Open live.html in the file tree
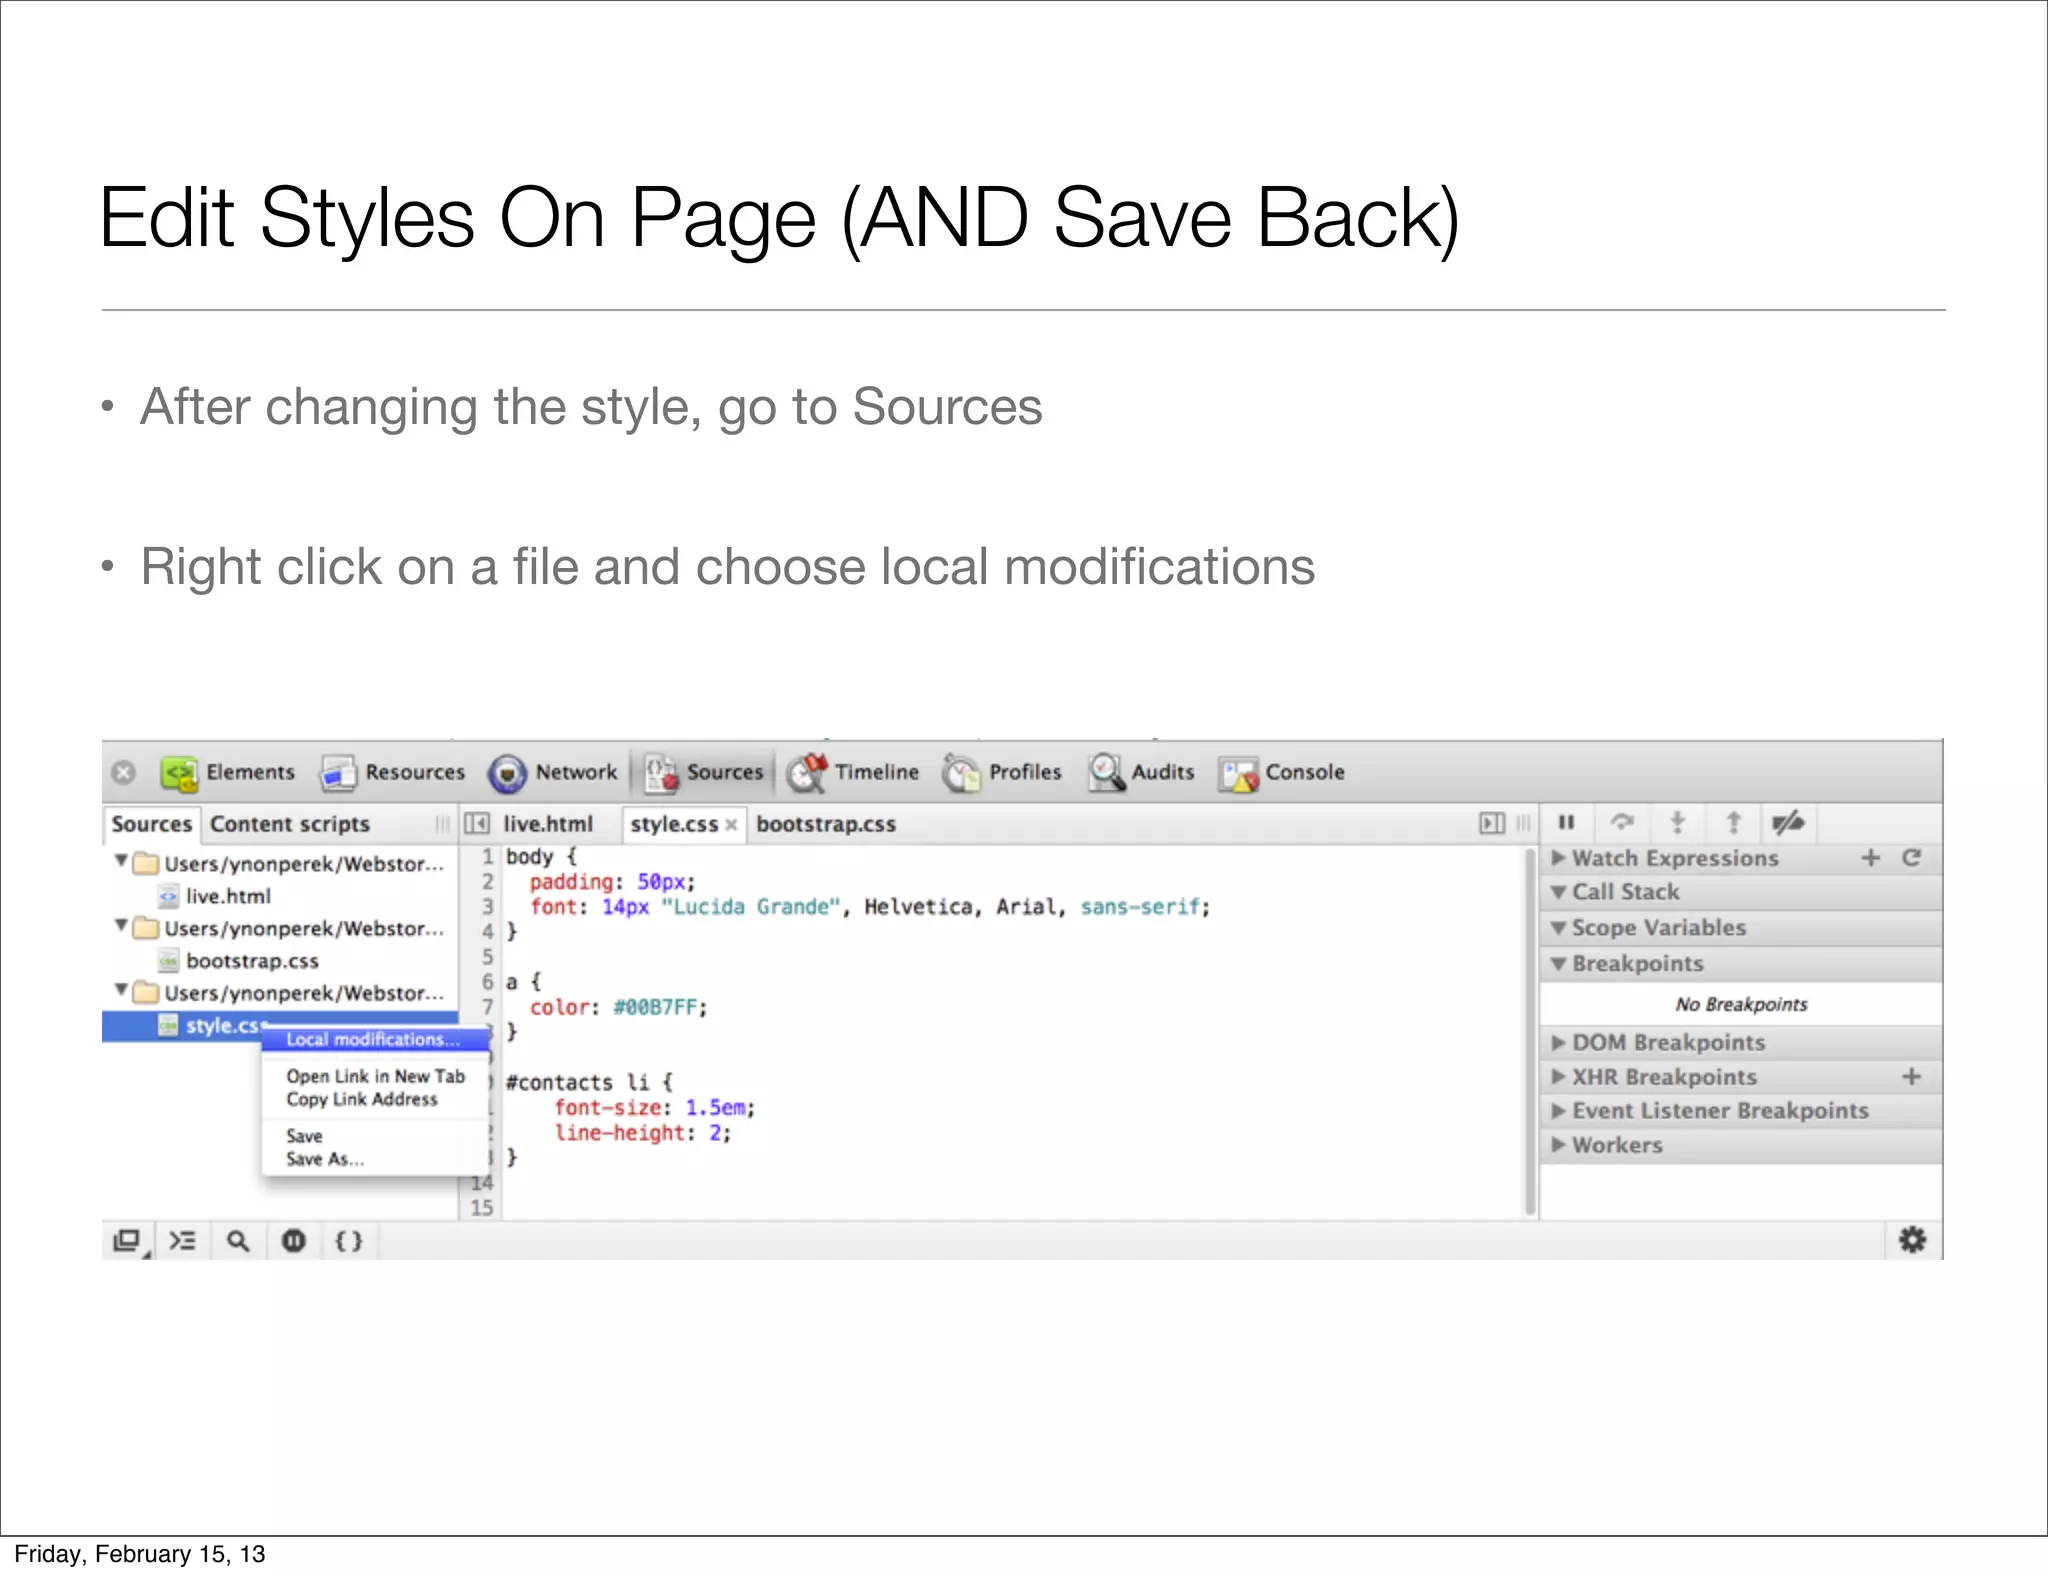 point(228,897)
